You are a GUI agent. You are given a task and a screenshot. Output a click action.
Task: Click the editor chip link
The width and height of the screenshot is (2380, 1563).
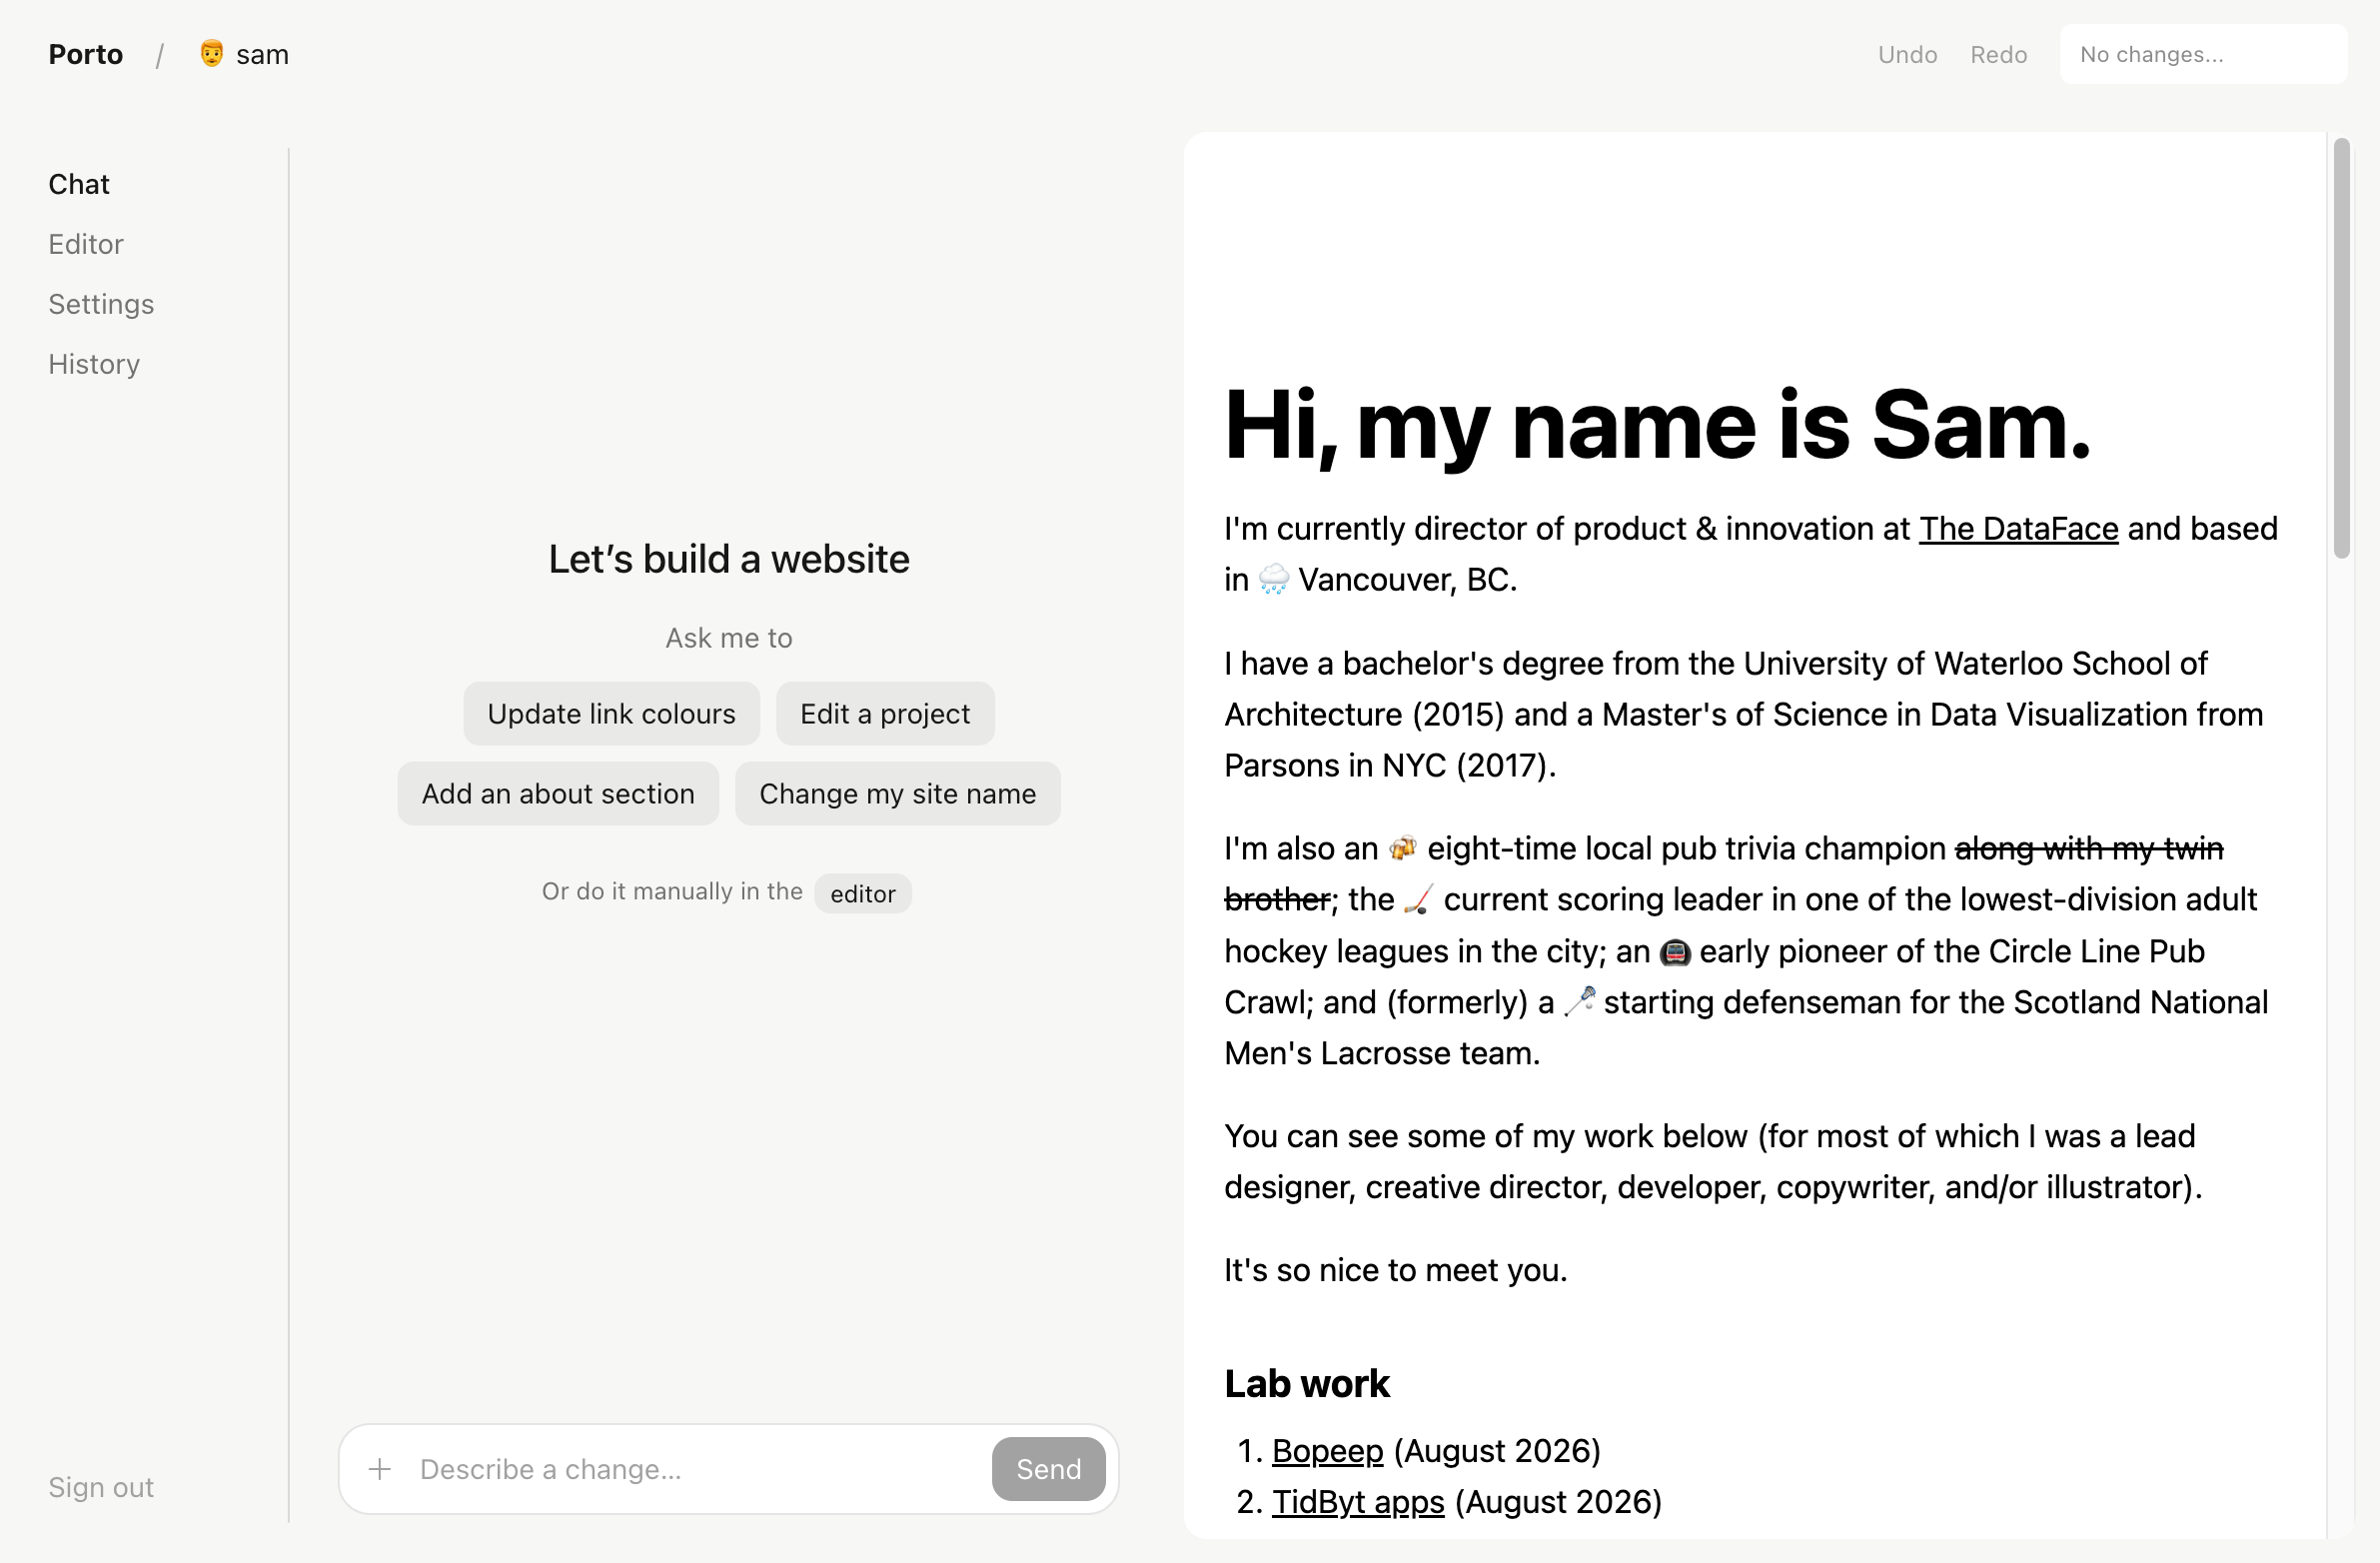[862, 893]
